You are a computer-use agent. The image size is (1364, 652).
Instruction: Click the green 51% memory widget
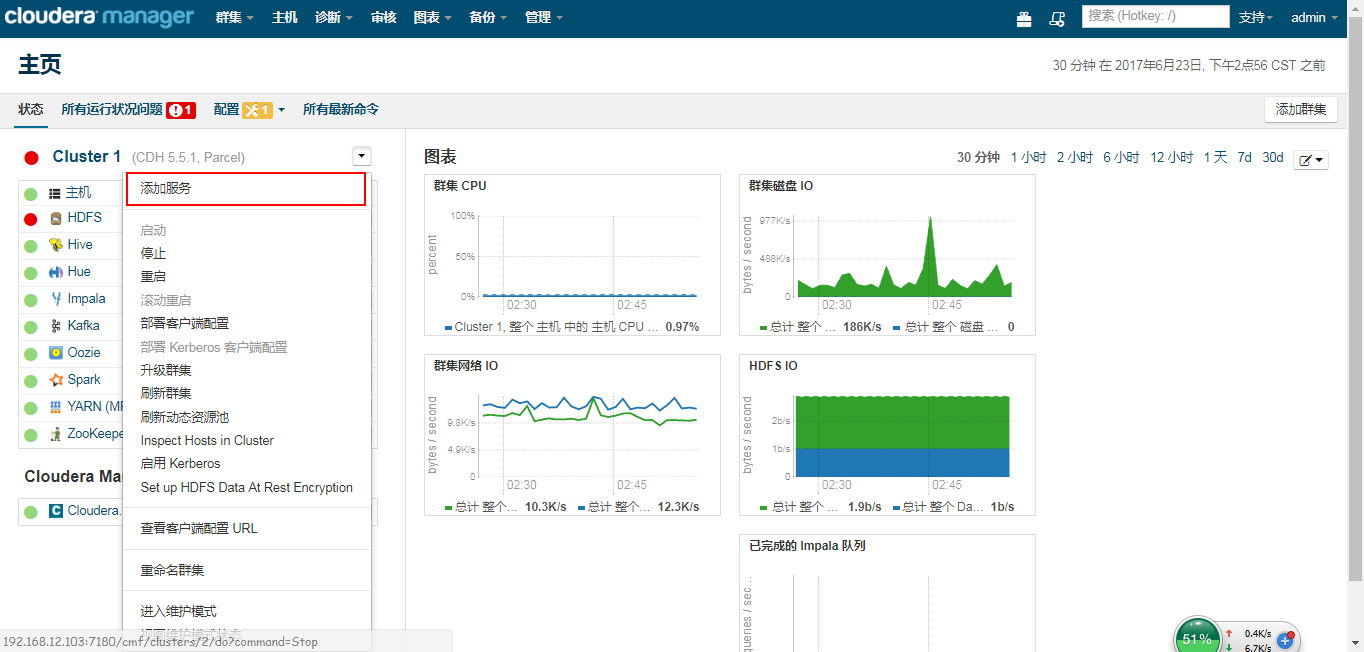pos(1197,637)
